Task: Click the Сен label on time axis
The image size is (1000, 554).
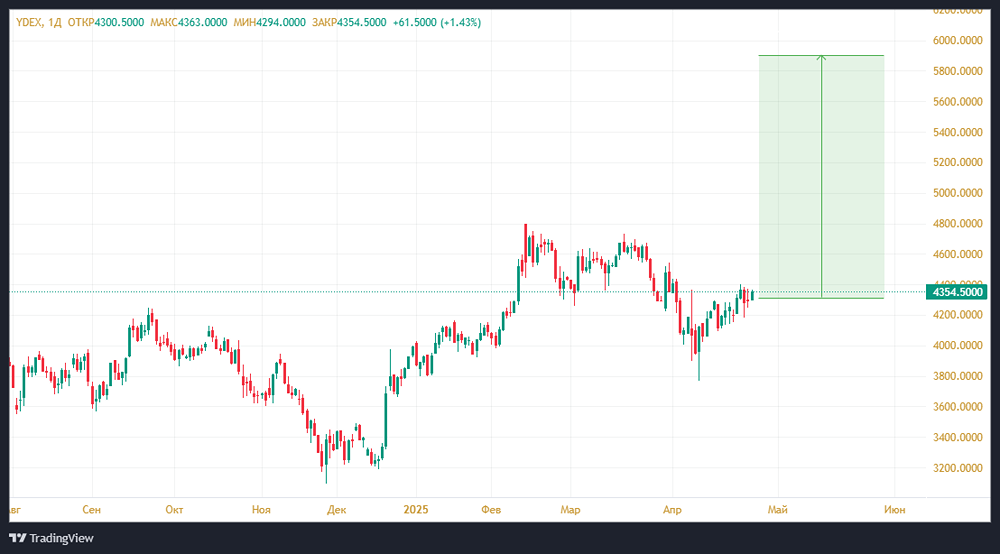Action: (x=91, y=509)
